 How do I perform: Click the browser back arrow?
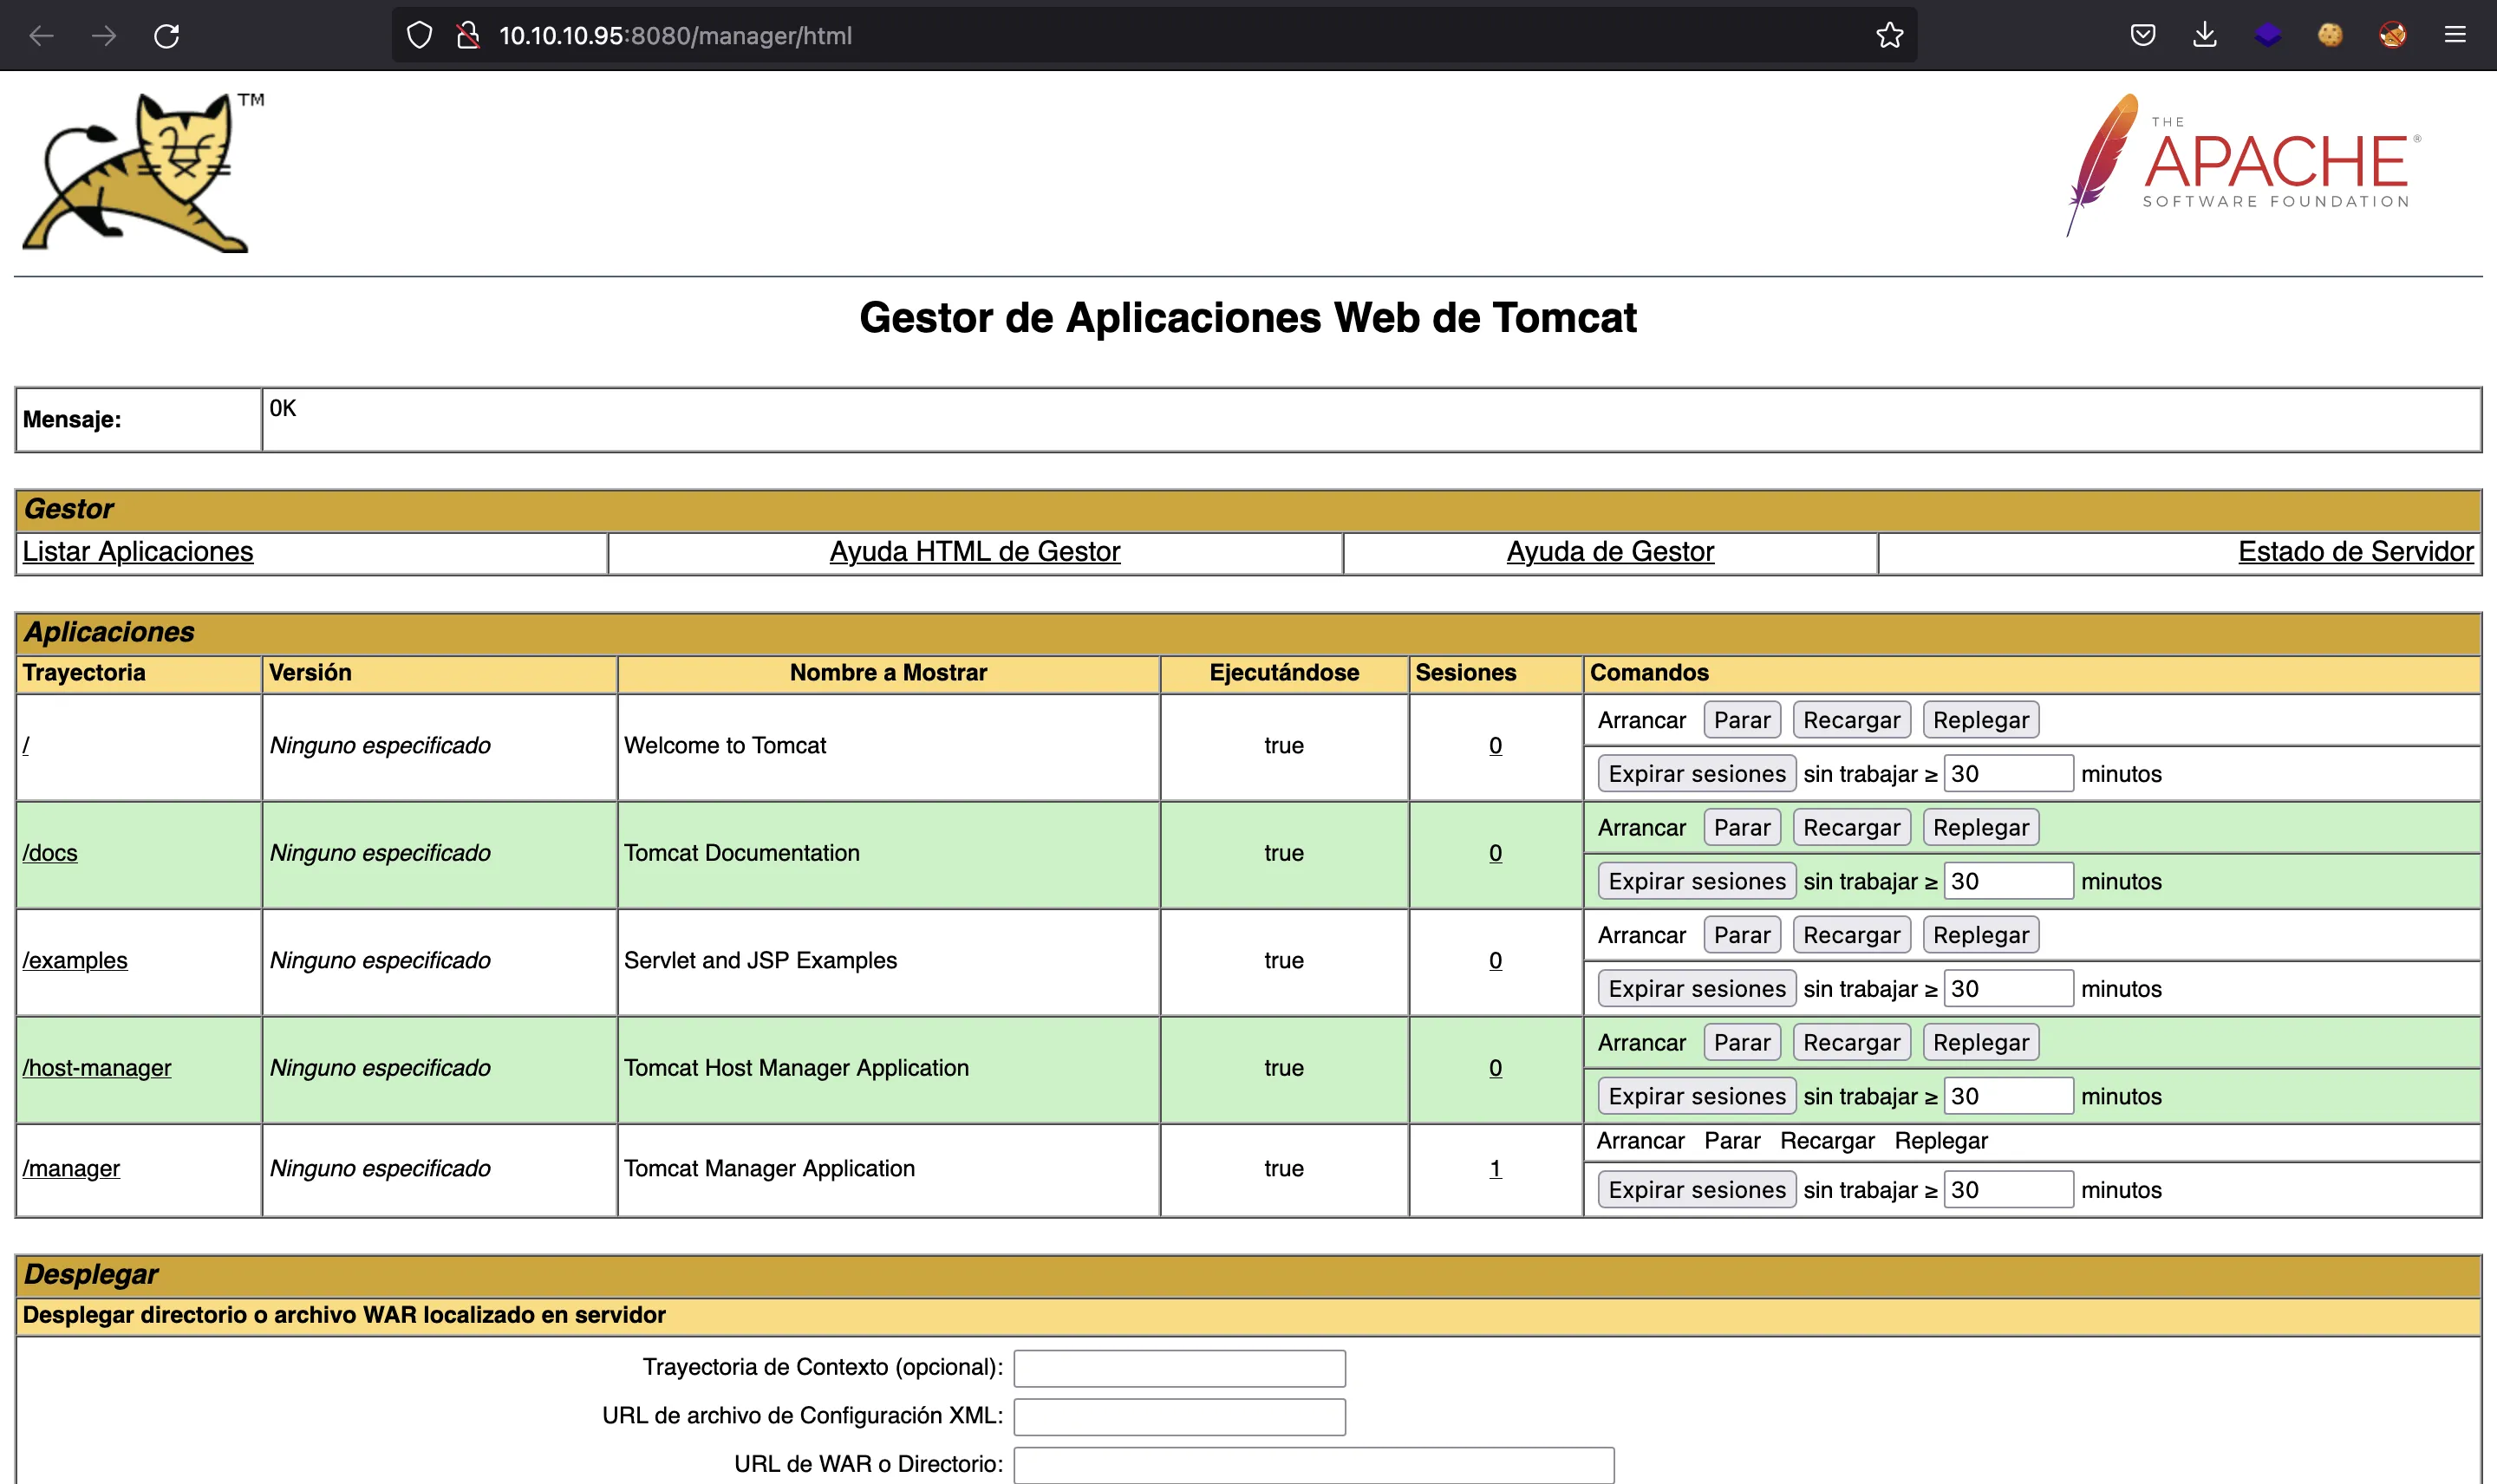coord(41,36)
